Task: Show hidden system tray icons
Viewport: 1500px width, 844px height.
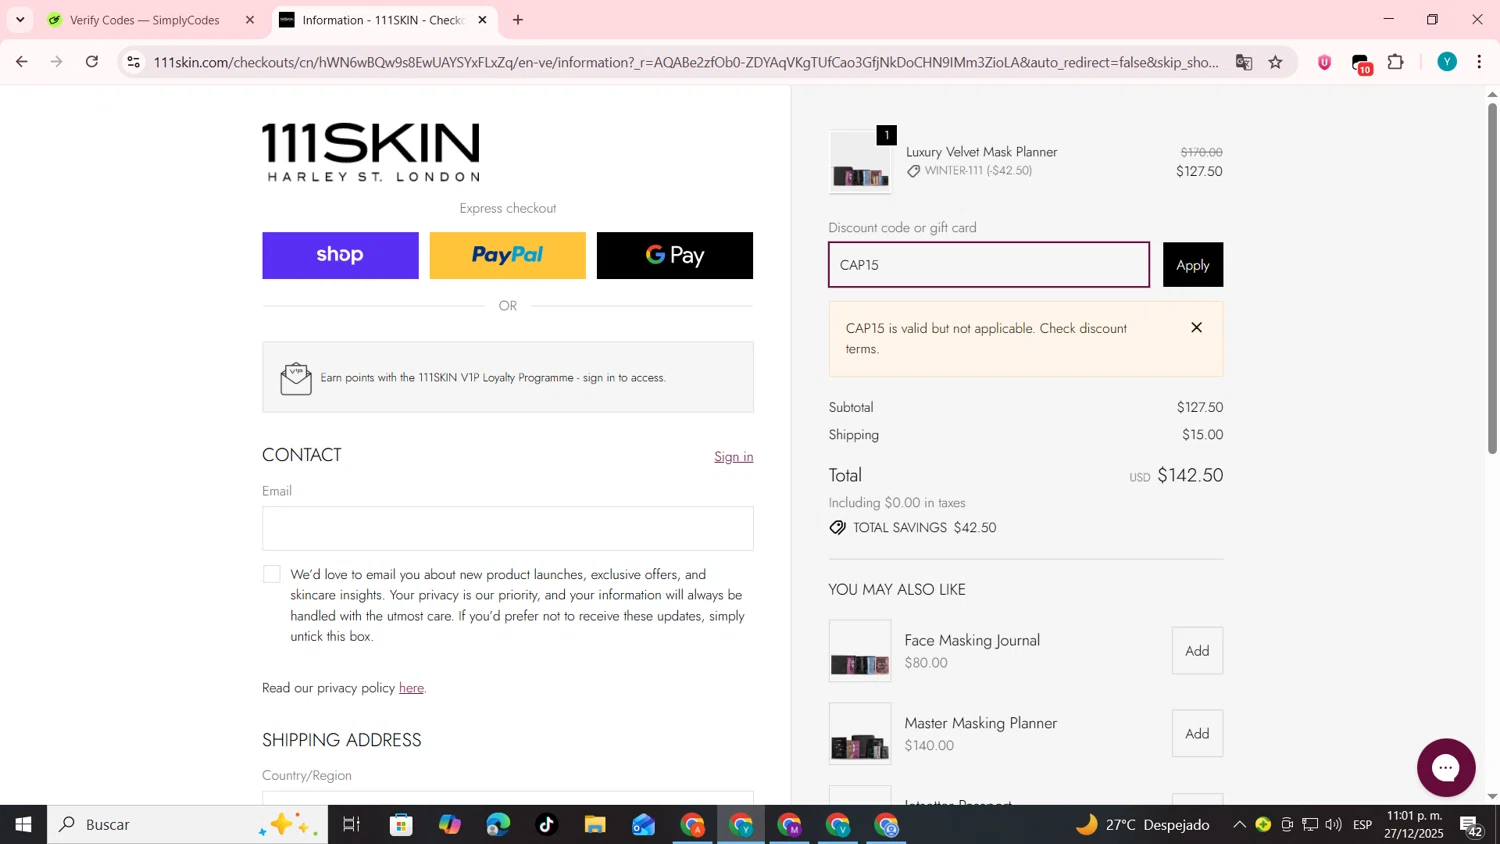Action: tap(1239, 825)
